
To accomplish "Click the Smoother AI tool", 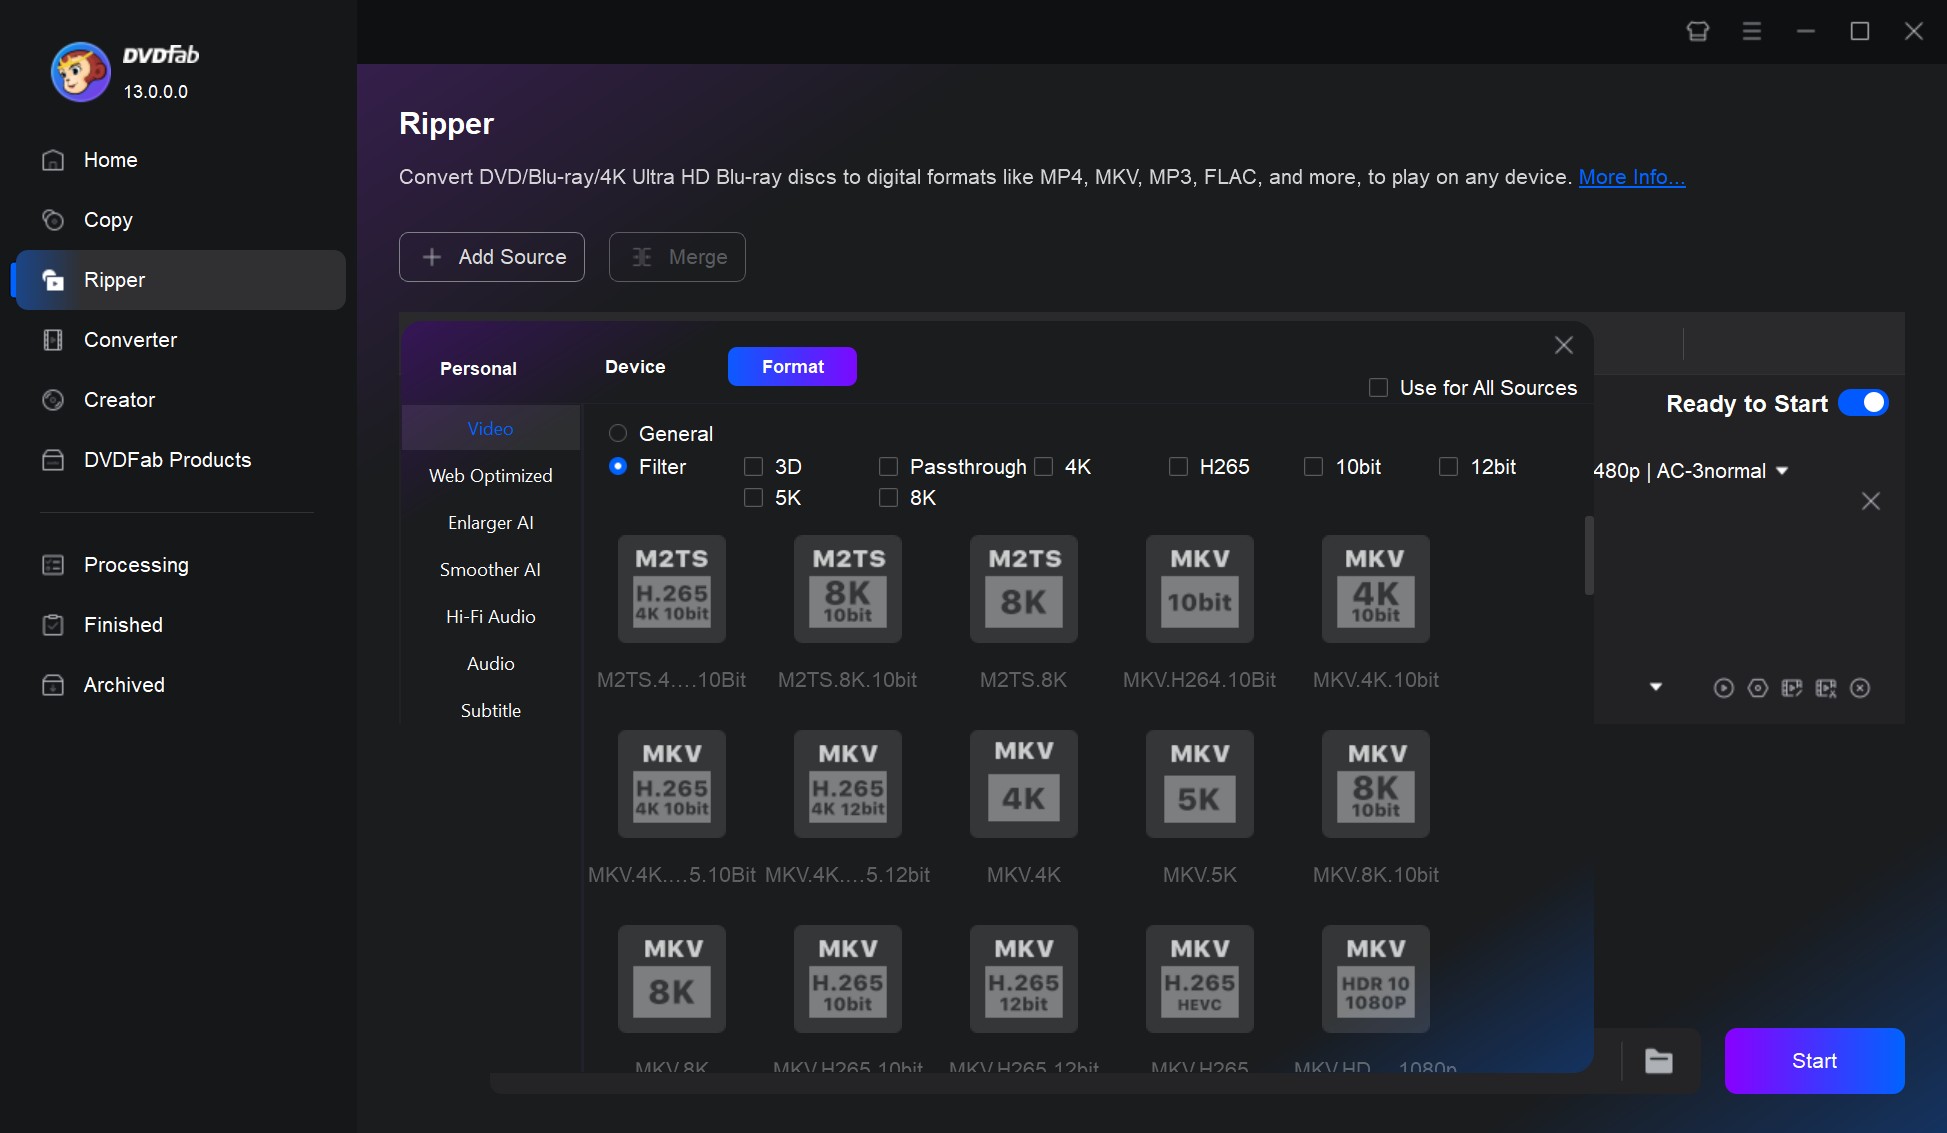I will [x=489, y=568].
